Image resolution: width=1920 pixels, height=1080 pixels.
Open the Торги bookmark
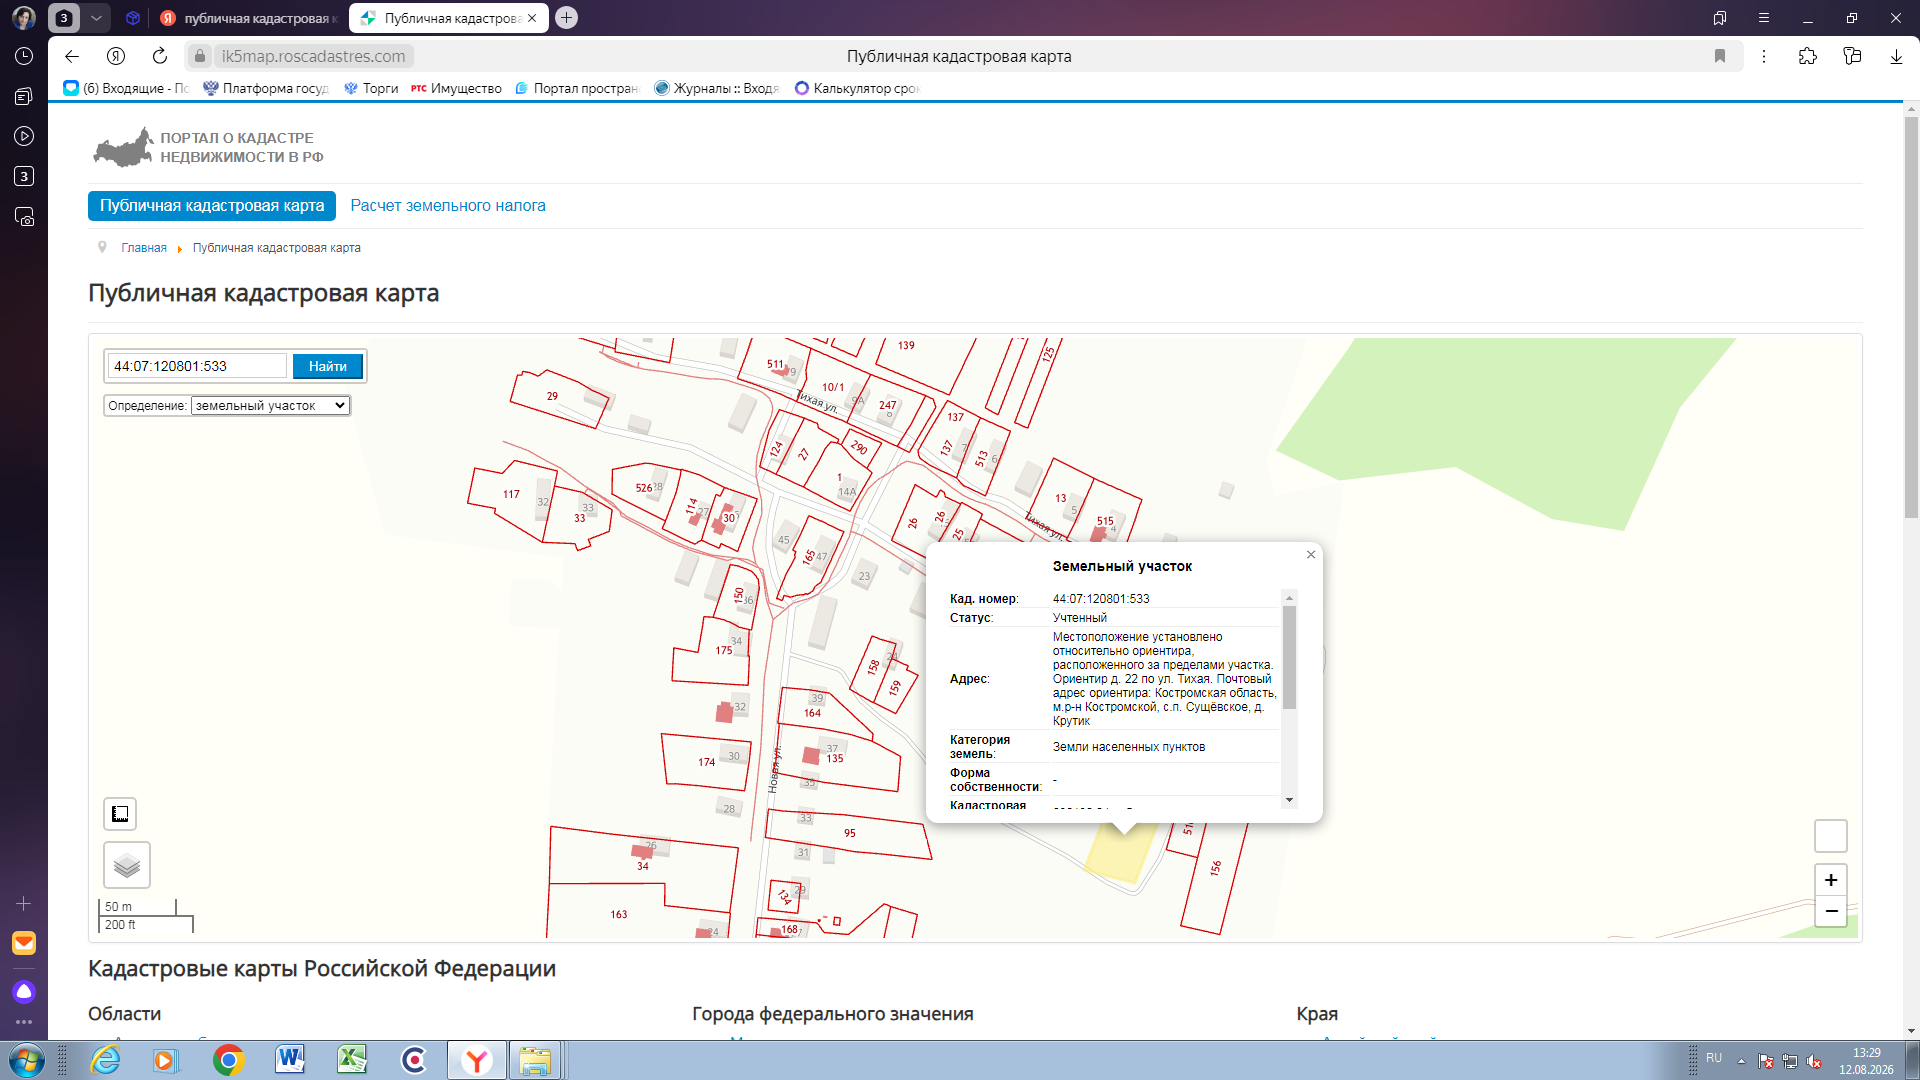click(x=371, y=88)
